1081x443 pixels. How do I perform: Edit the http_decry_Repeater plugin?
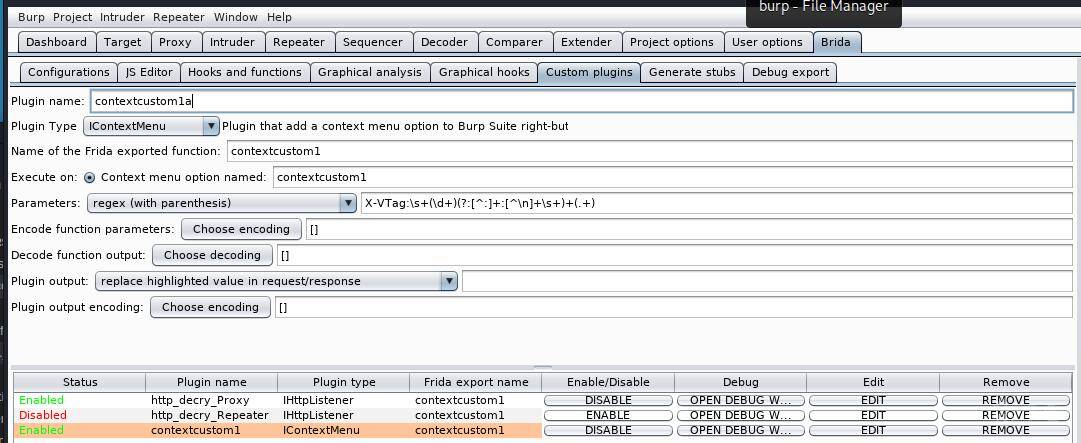tap(873, 415)
